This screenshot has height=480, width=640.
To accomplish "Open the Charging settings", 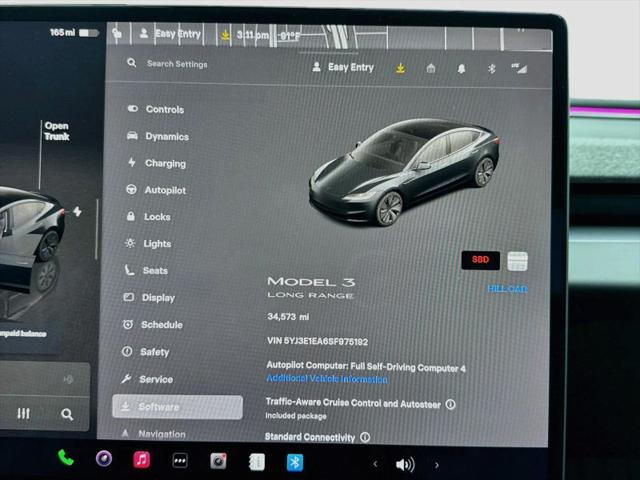I will [x=156, y=163].
